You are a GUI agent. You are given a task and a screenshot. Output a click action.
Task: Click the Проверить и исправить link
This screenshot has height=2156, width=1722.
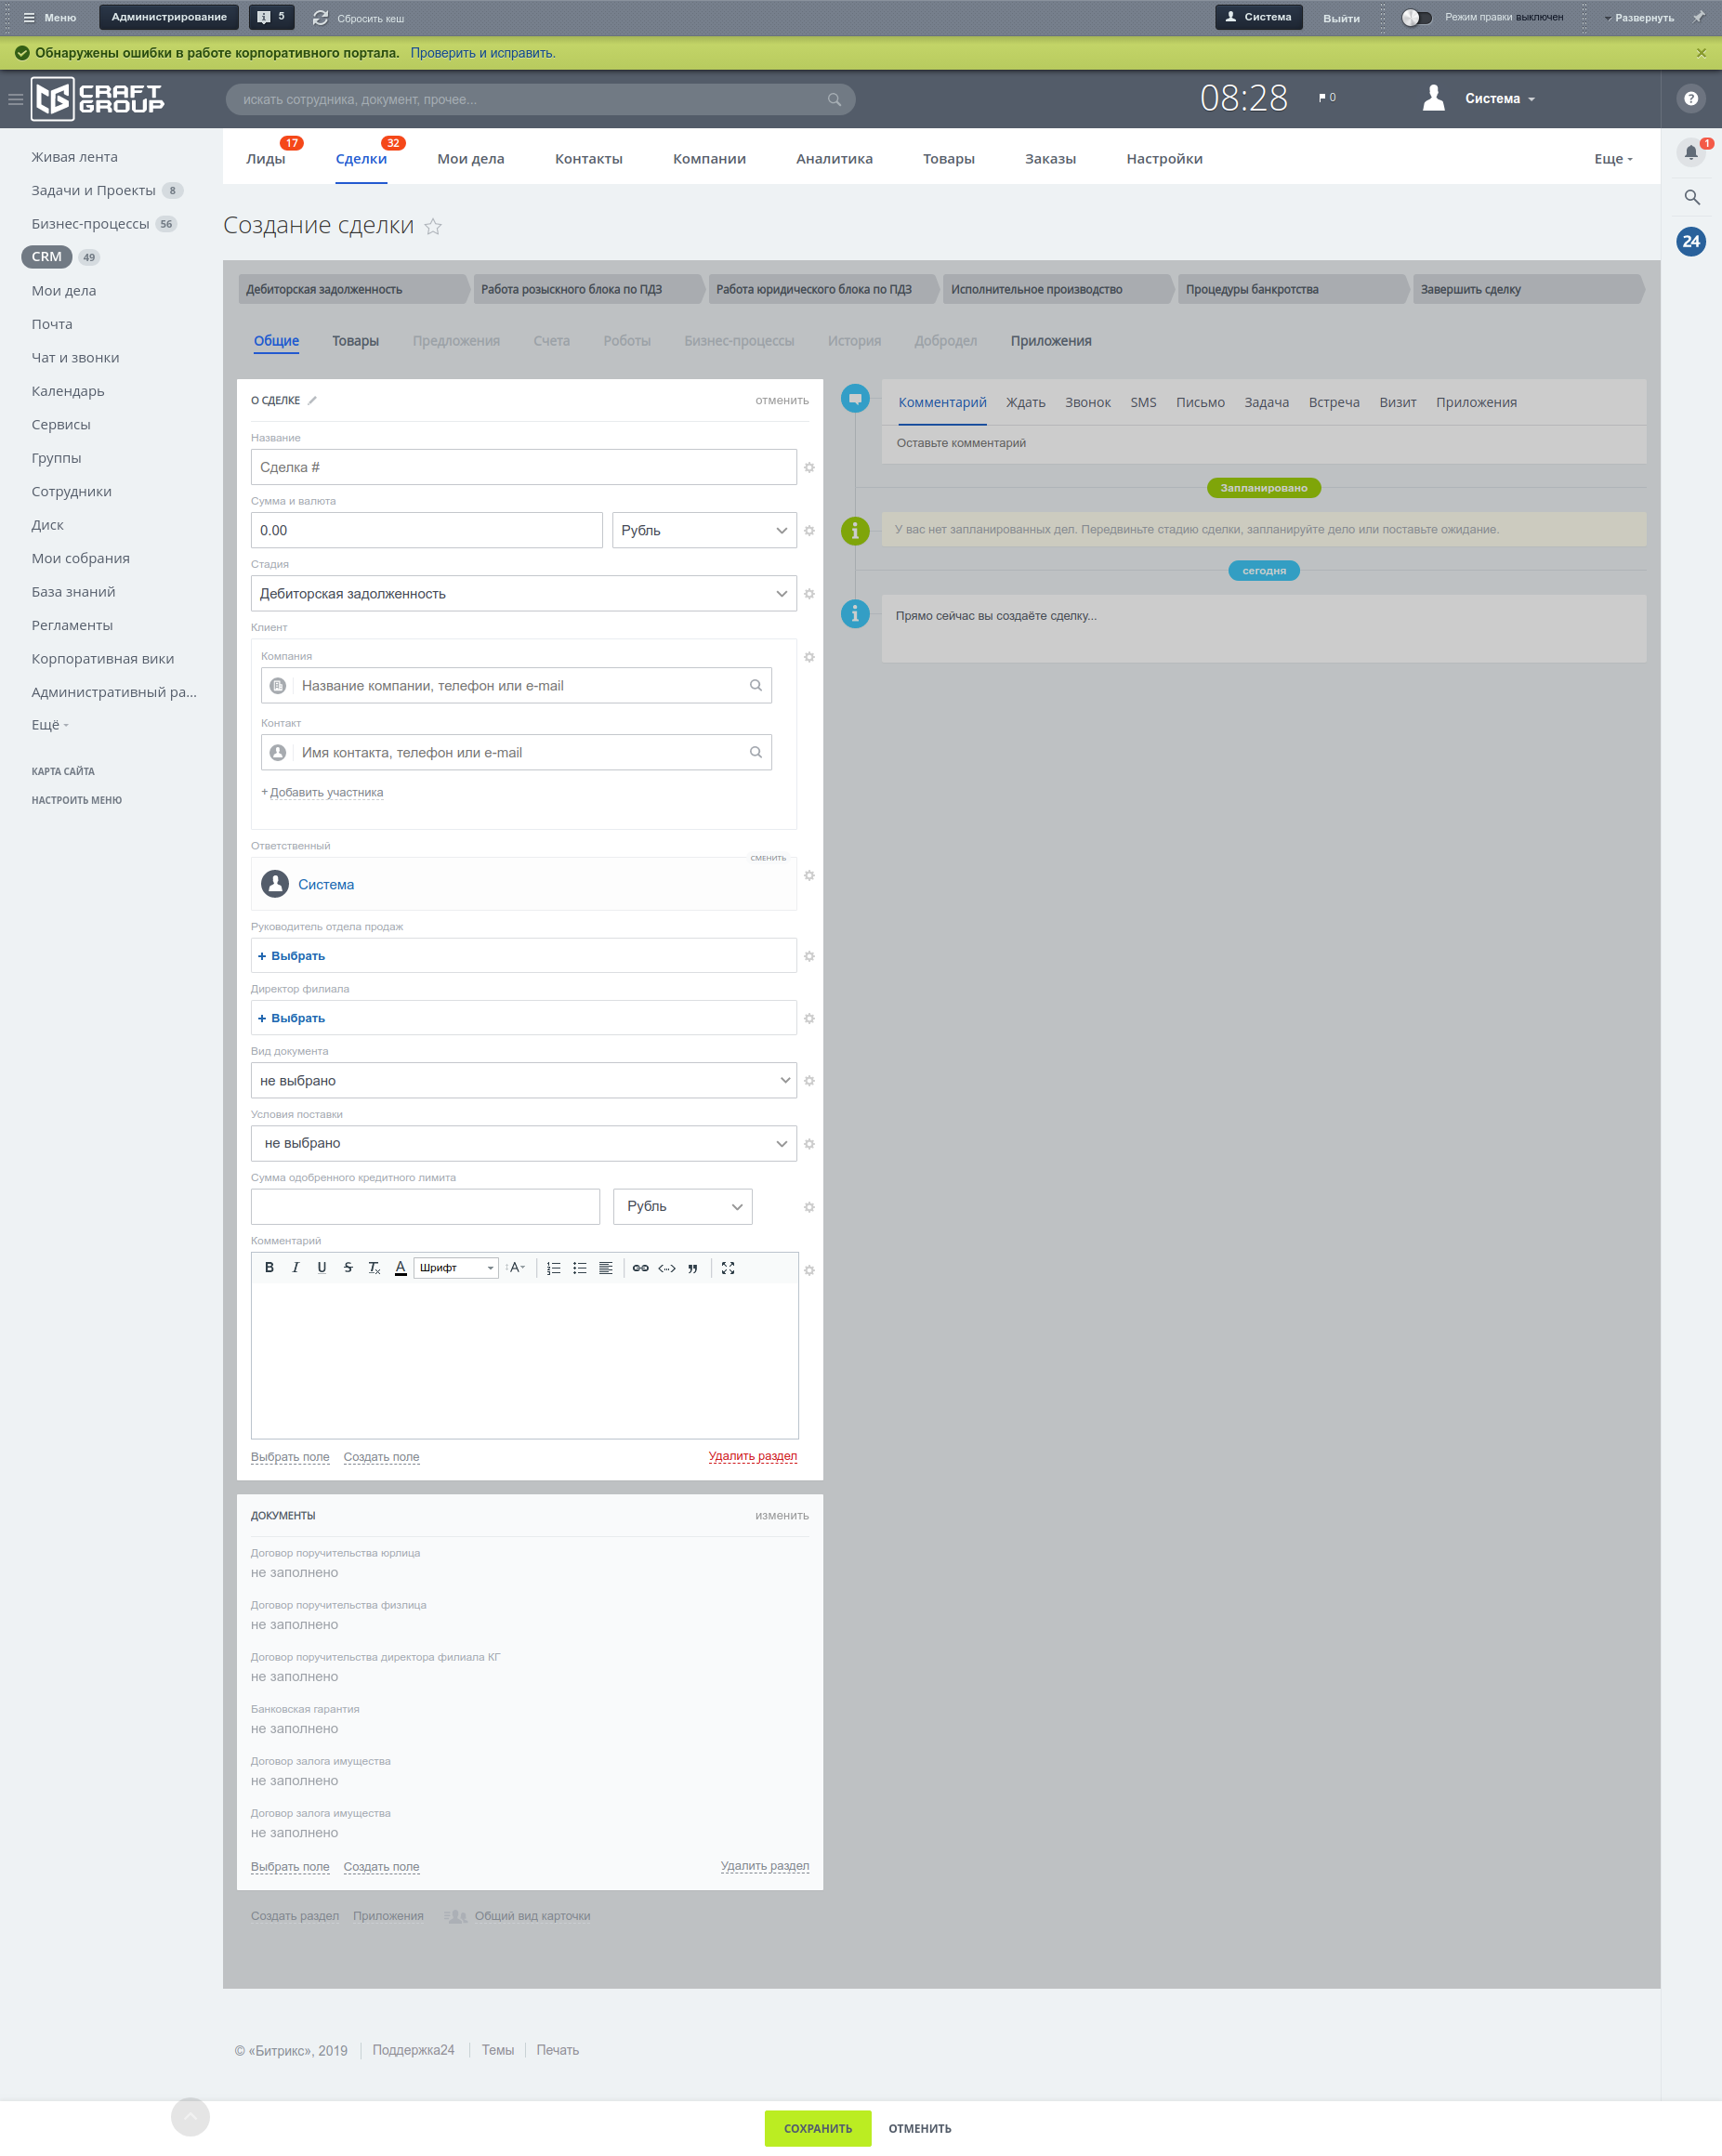(482, 53)
